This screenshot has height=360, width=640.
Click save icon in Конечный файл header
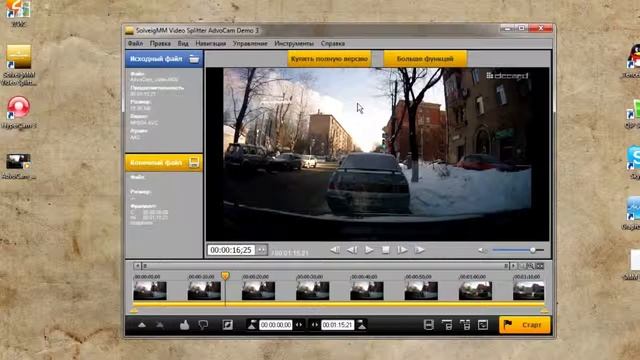(x=194, y=162)
